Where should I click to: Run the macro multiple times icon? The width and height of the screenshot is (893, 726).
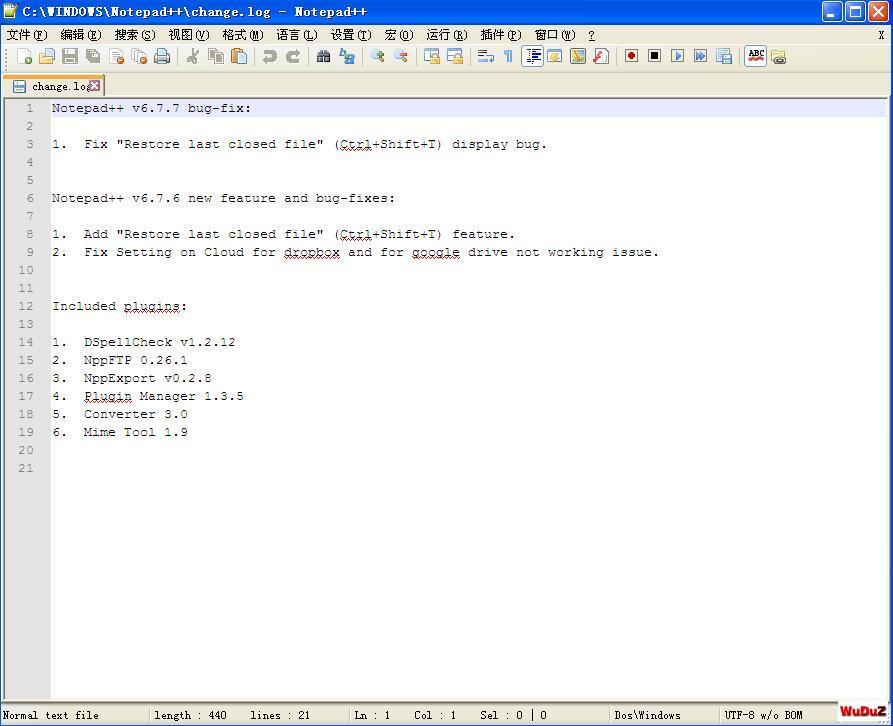(701, 56)
